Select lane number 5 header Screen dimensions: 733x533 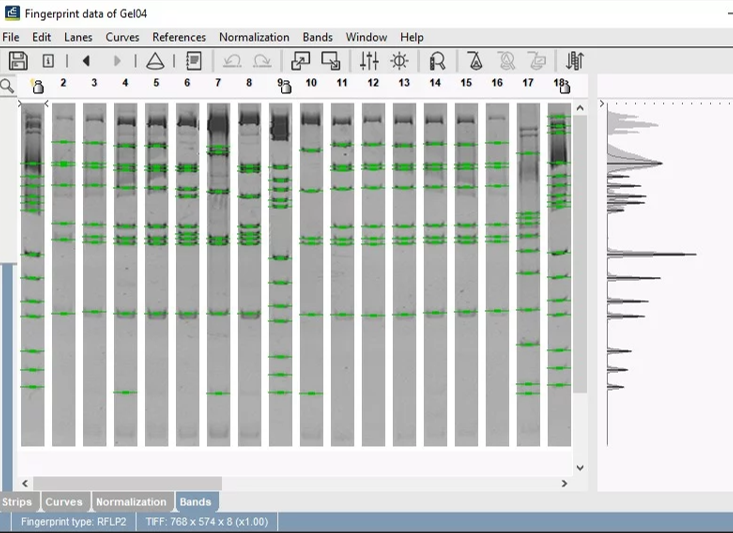coord(156,83)
